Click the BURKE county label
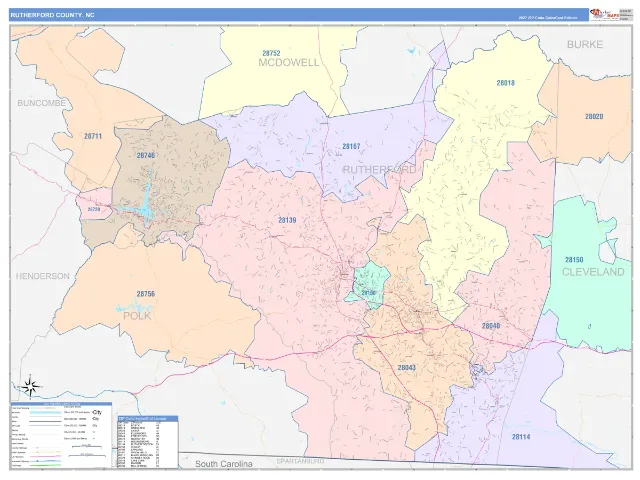640x480 pixels. (x=585, y=44)
